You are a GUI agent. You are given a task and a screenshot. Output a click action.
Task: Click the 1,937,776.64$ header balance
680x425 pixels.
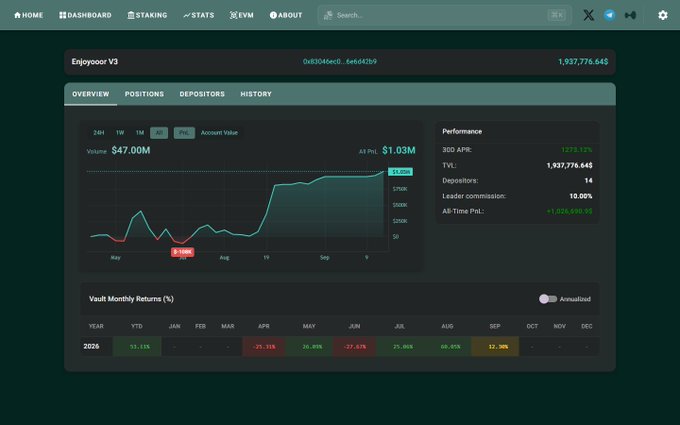pyautogui.click(x=583, y=62)
